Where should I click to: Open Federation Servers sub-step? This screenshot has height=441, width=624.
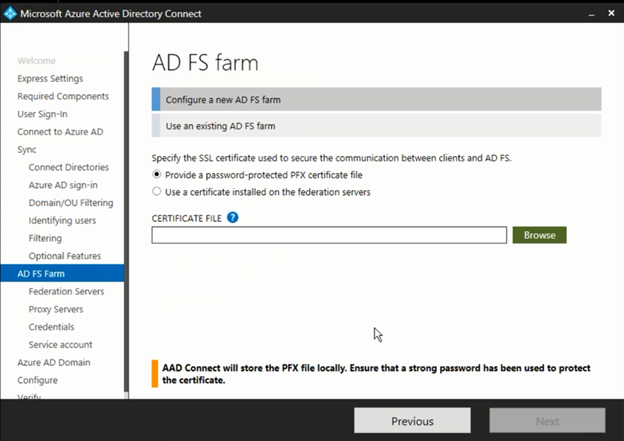66,291
